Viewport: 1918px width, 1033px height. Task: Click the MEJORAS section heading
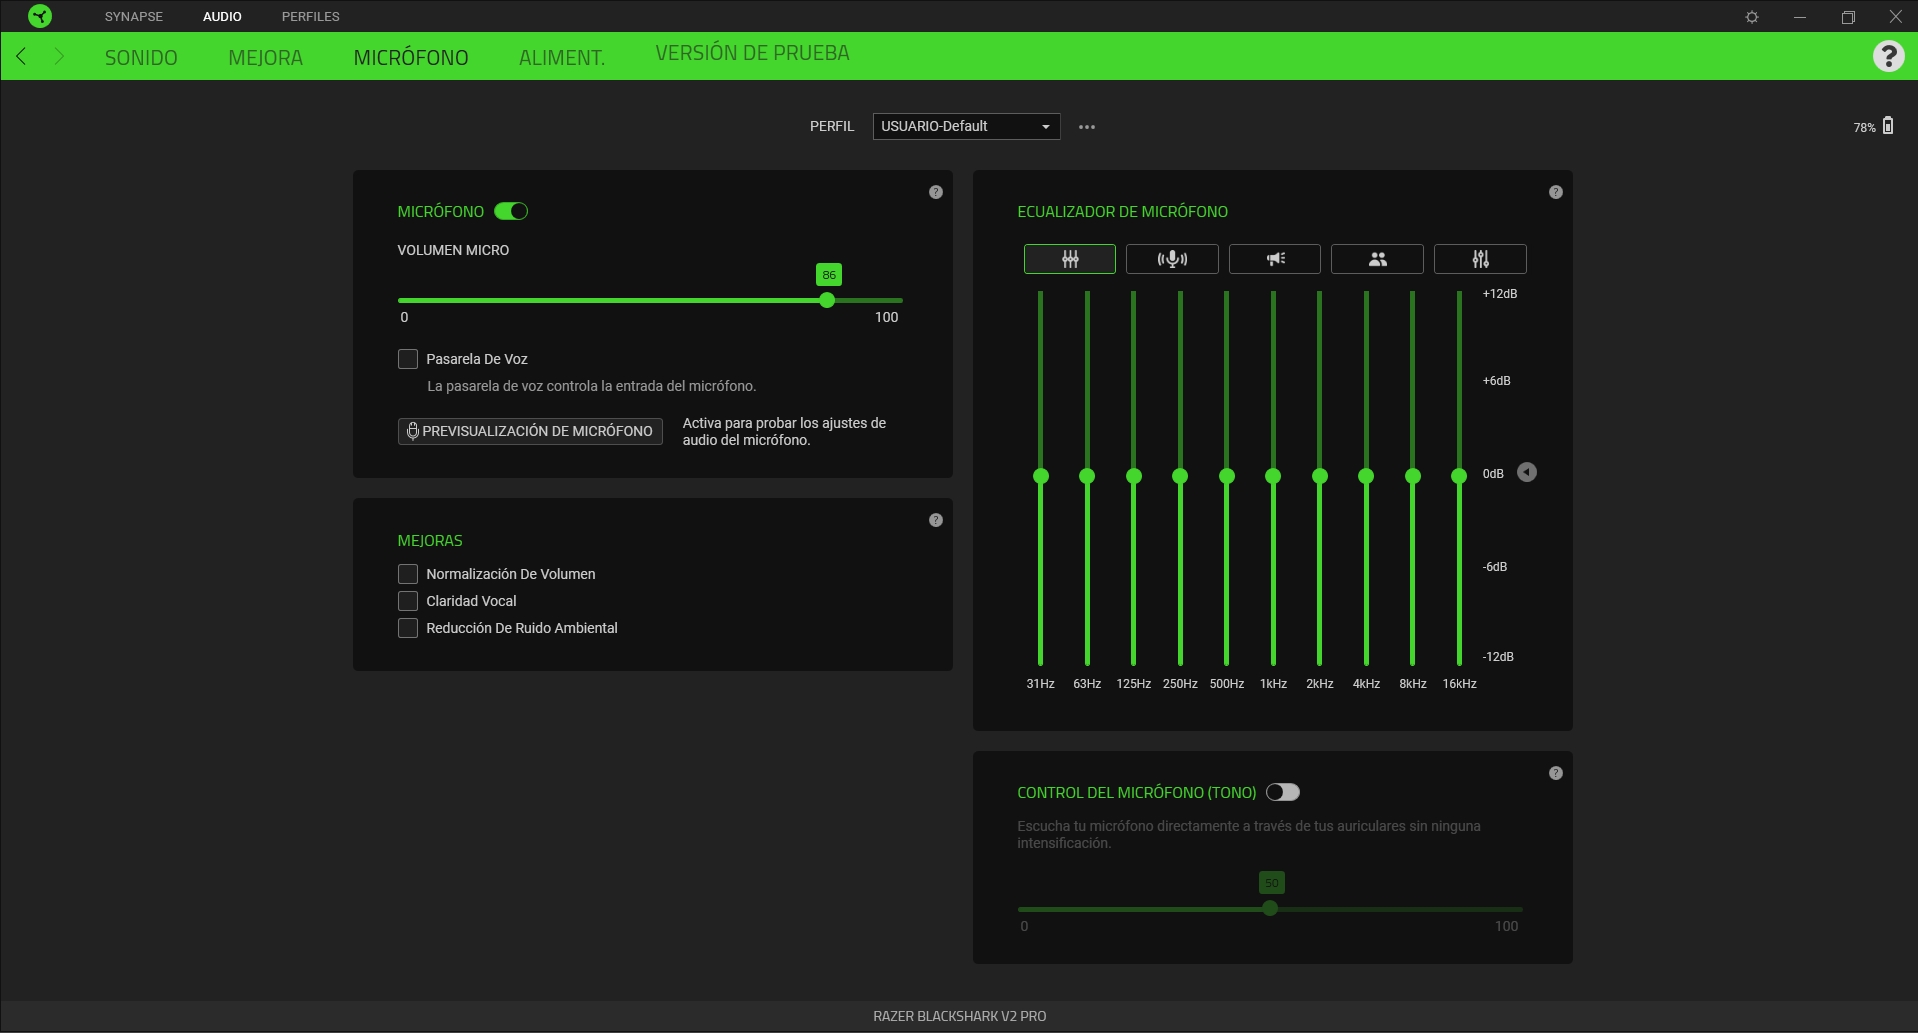(430, 541)
